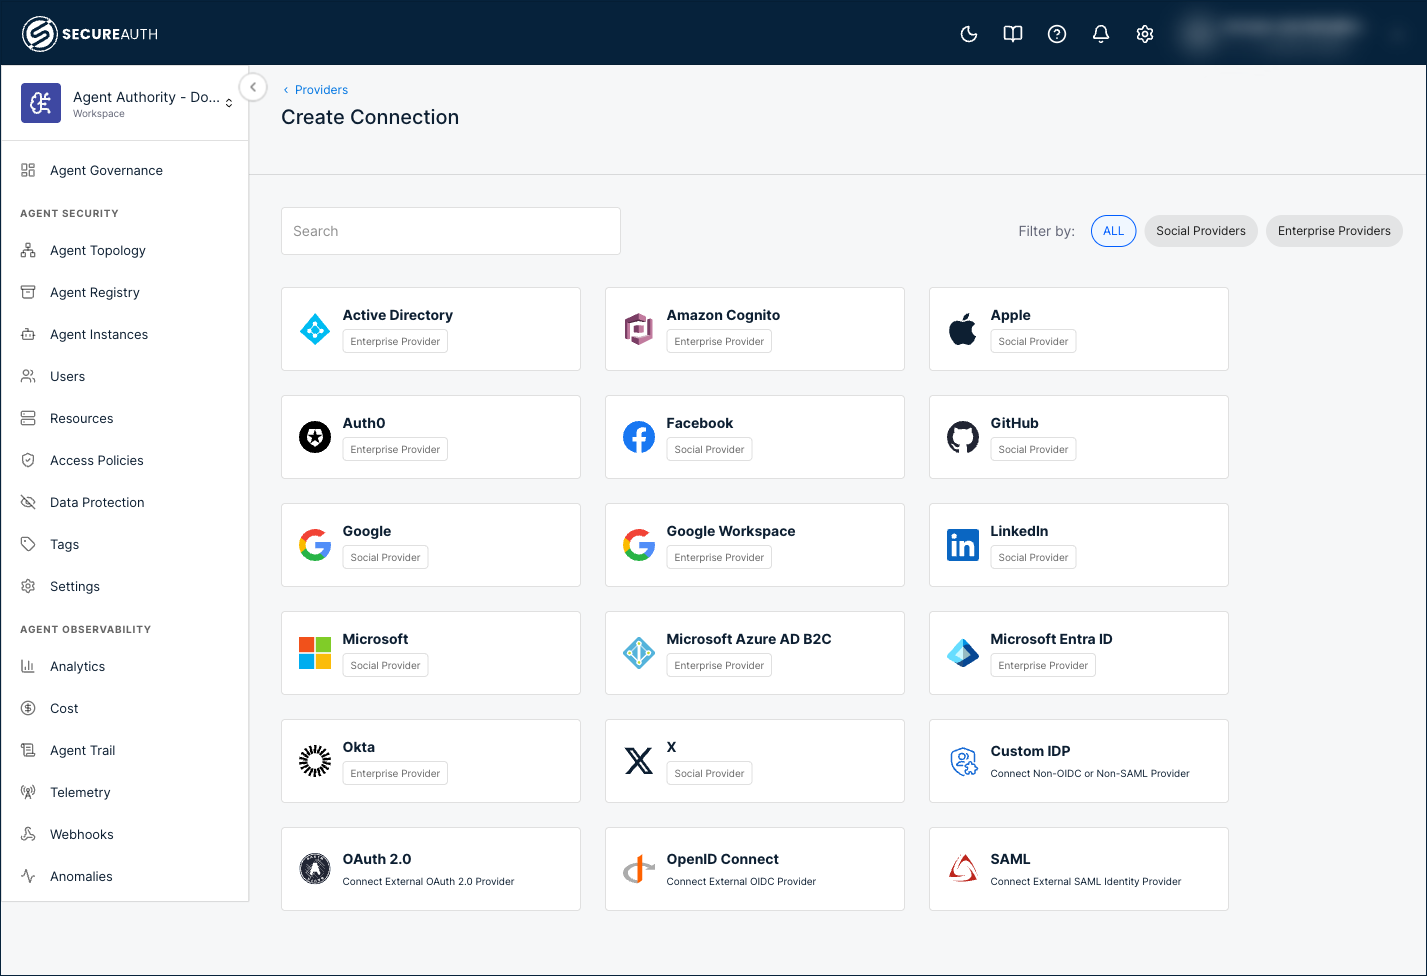The width and height of the screenshot is (1427, 976).
Task: Open the documentation book icon
Action: (x=1012, y=34)
